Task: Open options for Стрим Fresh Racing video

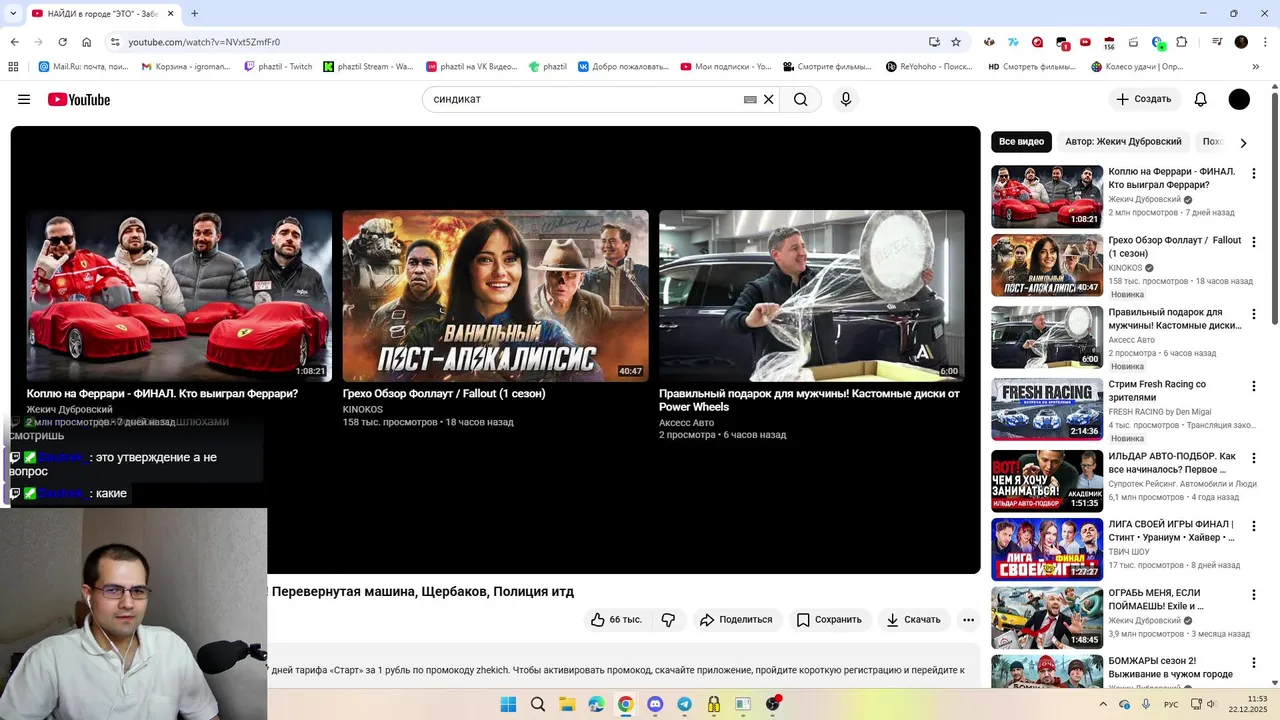Action: tap(1253, 386)
